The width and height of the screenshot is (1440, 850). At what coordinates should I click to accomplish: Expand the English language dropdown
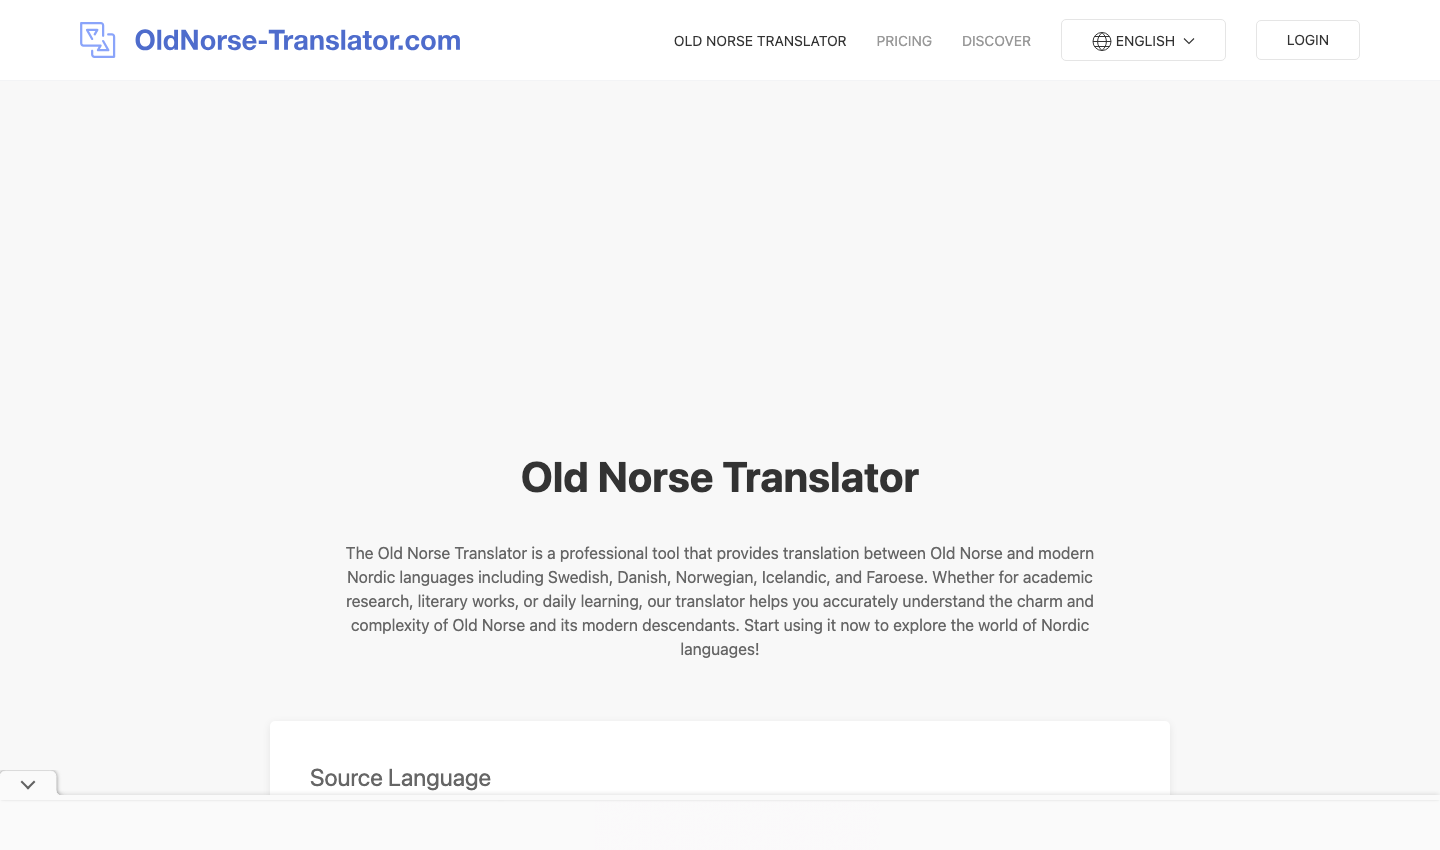1143,40
